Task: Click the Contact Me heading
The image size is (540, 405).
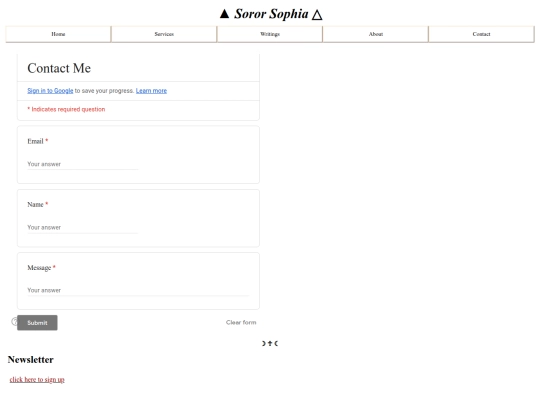Action: pos(59,68)
